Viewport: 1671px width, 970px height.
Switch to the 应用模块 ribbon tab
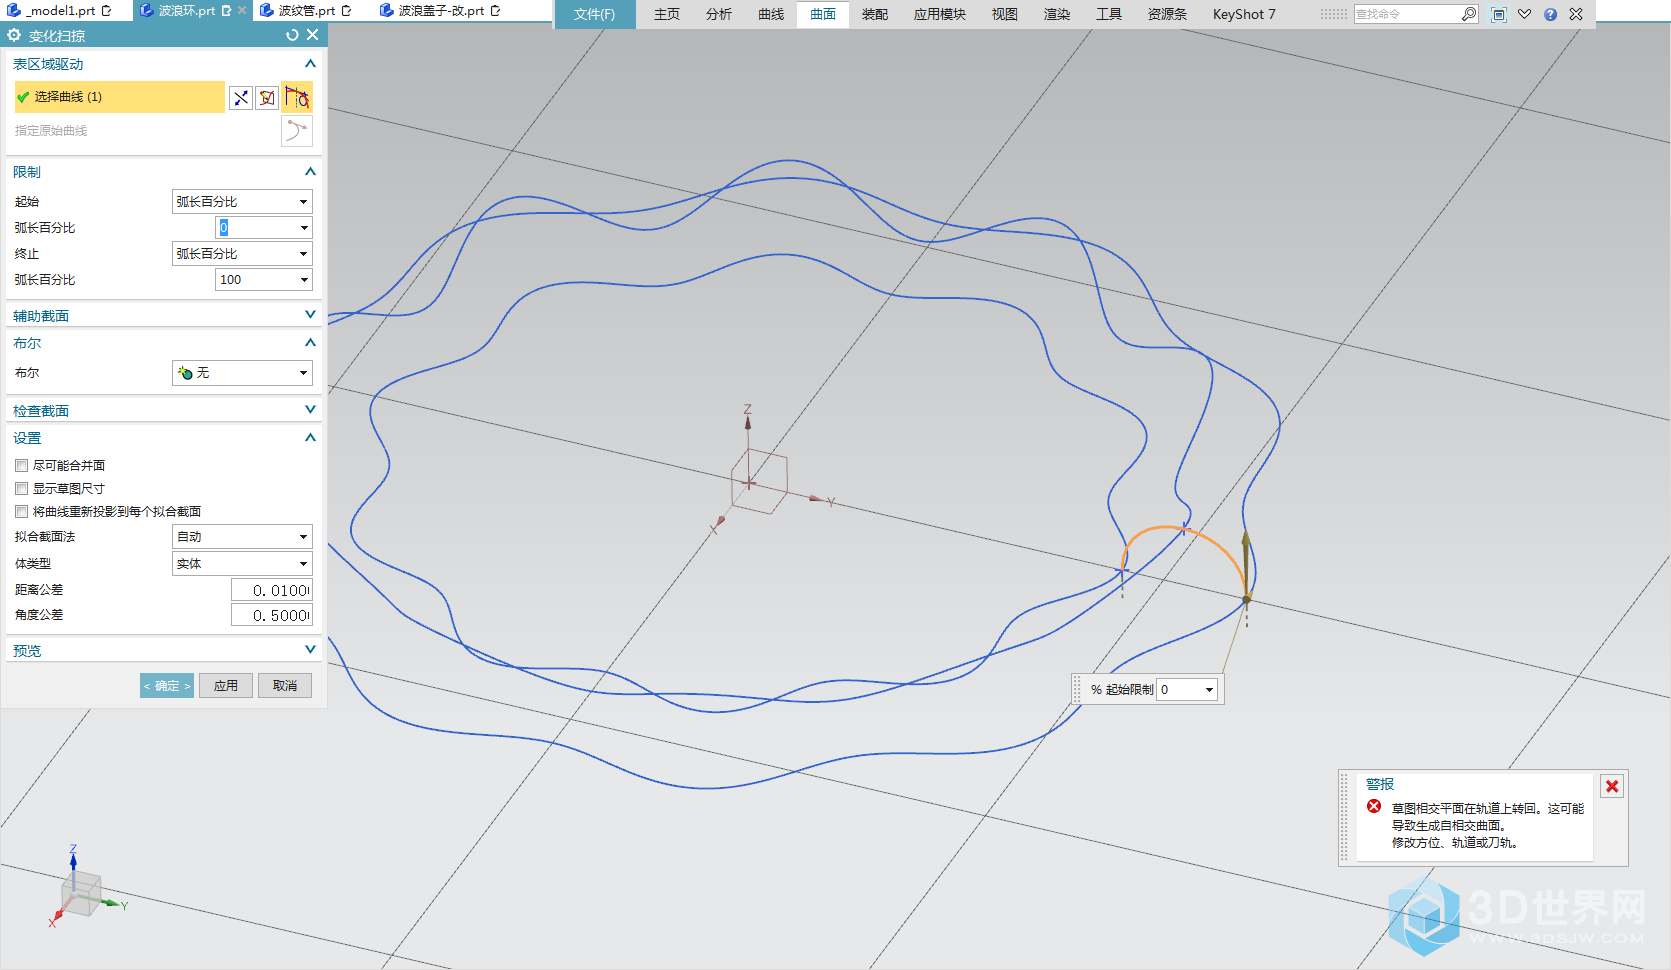pyautogui.click(x=940, y=14)
